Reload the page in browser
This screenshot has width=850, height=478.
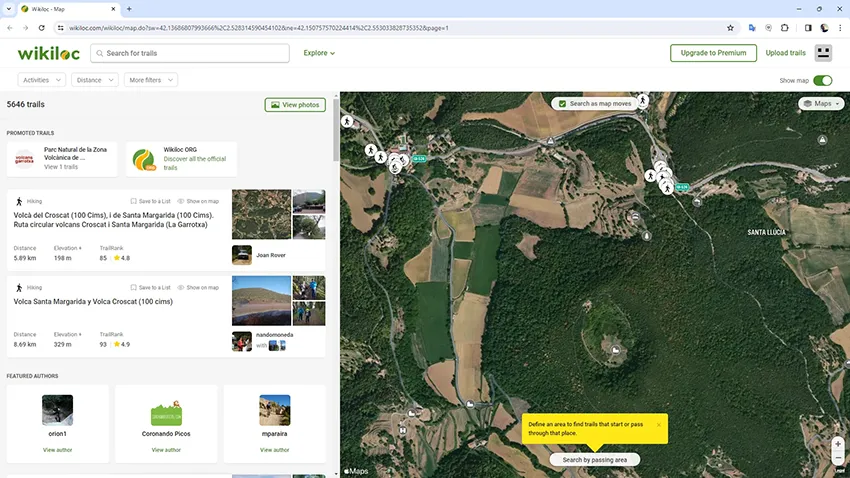pos(41,28)
